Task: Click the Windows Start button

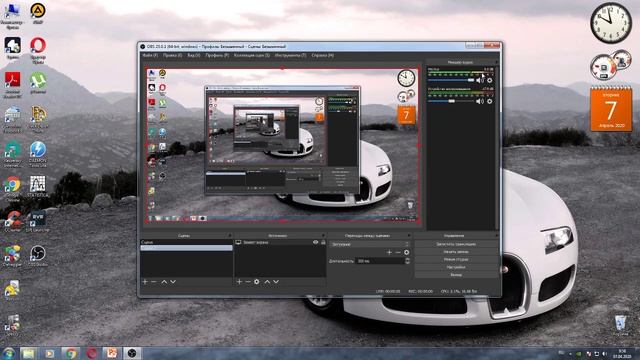Action: tap(8, 353)
